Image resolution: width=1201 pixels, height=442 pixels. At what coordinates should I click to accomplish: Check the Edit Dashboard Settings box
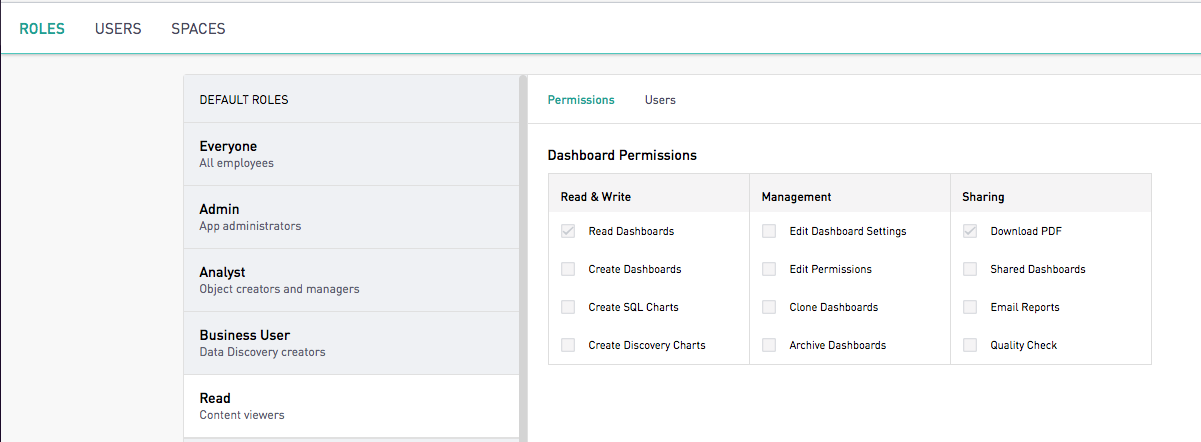(x=769, y=231)
